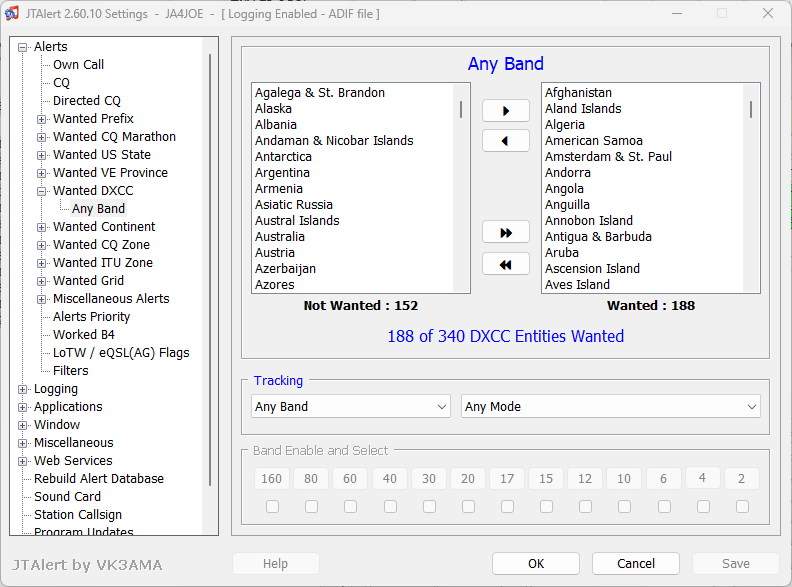Toggle the checkbox under the 15 band
This screenshot has width=792, height=587.
pyautogui.click(x=546, y=506)
